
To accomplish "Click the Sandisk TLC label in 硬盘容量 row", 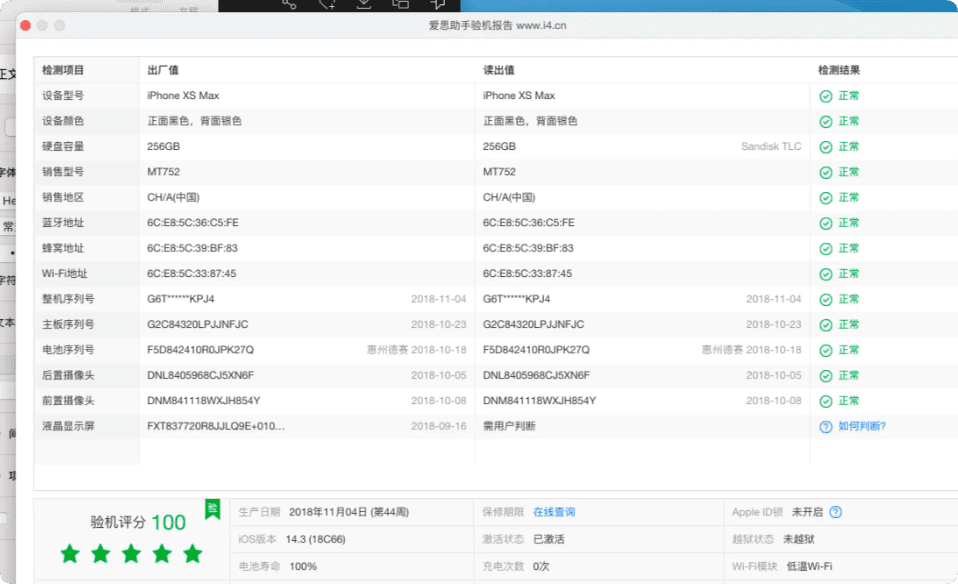I will [x=770, y=147].
